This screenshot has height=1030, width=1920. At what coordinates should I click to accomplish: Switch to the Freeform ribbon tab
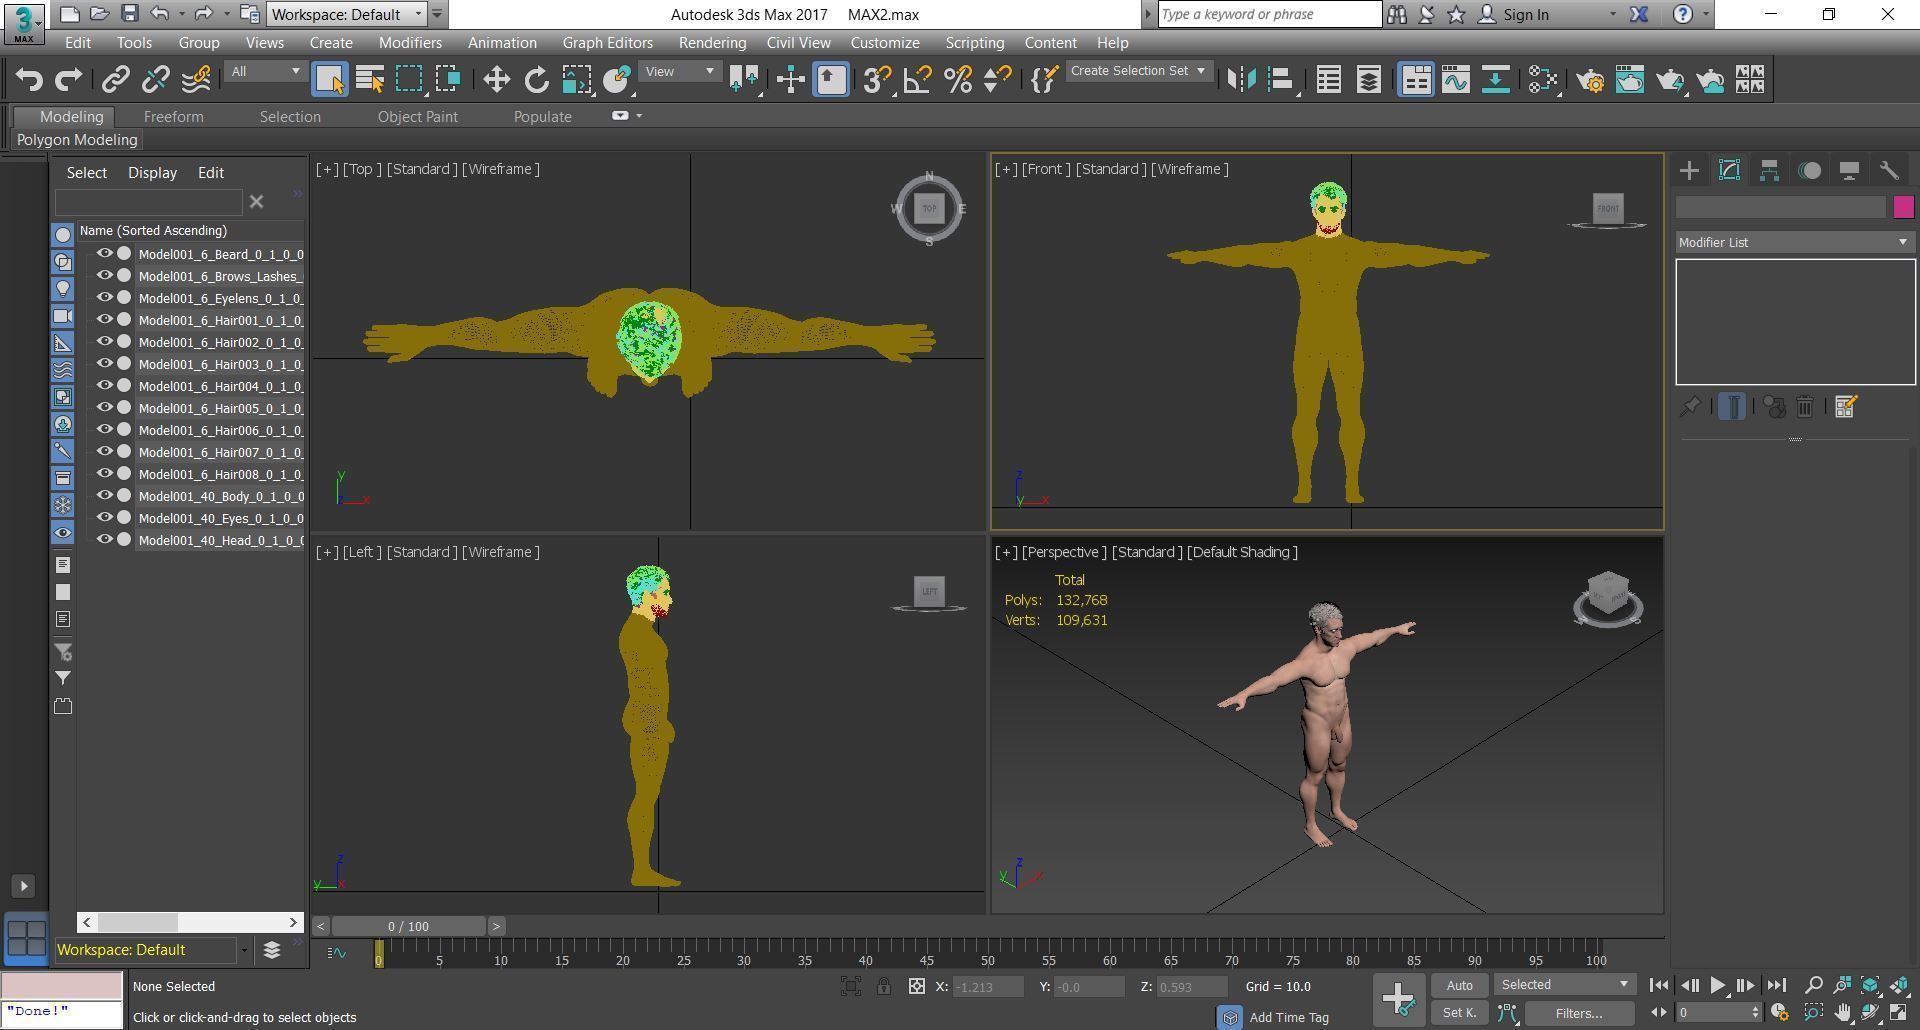click(x=173, y=117)
